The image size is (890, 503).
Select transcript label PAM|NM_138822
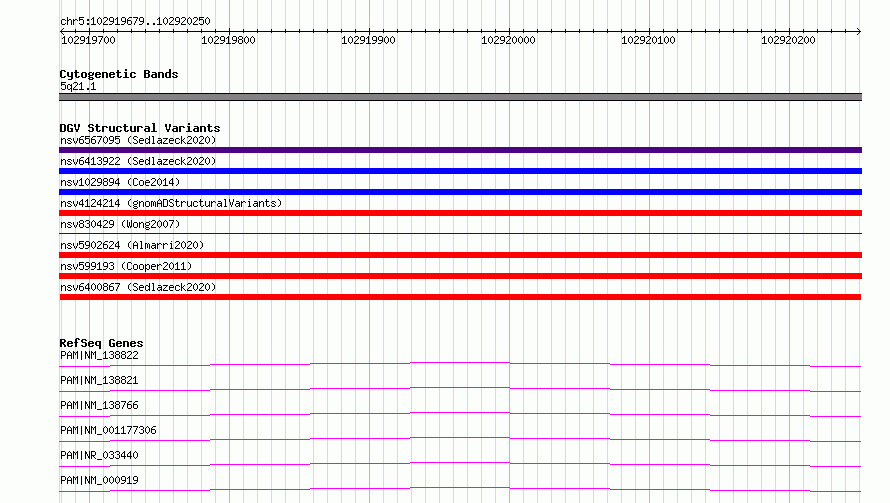click(x=99, y=355)
